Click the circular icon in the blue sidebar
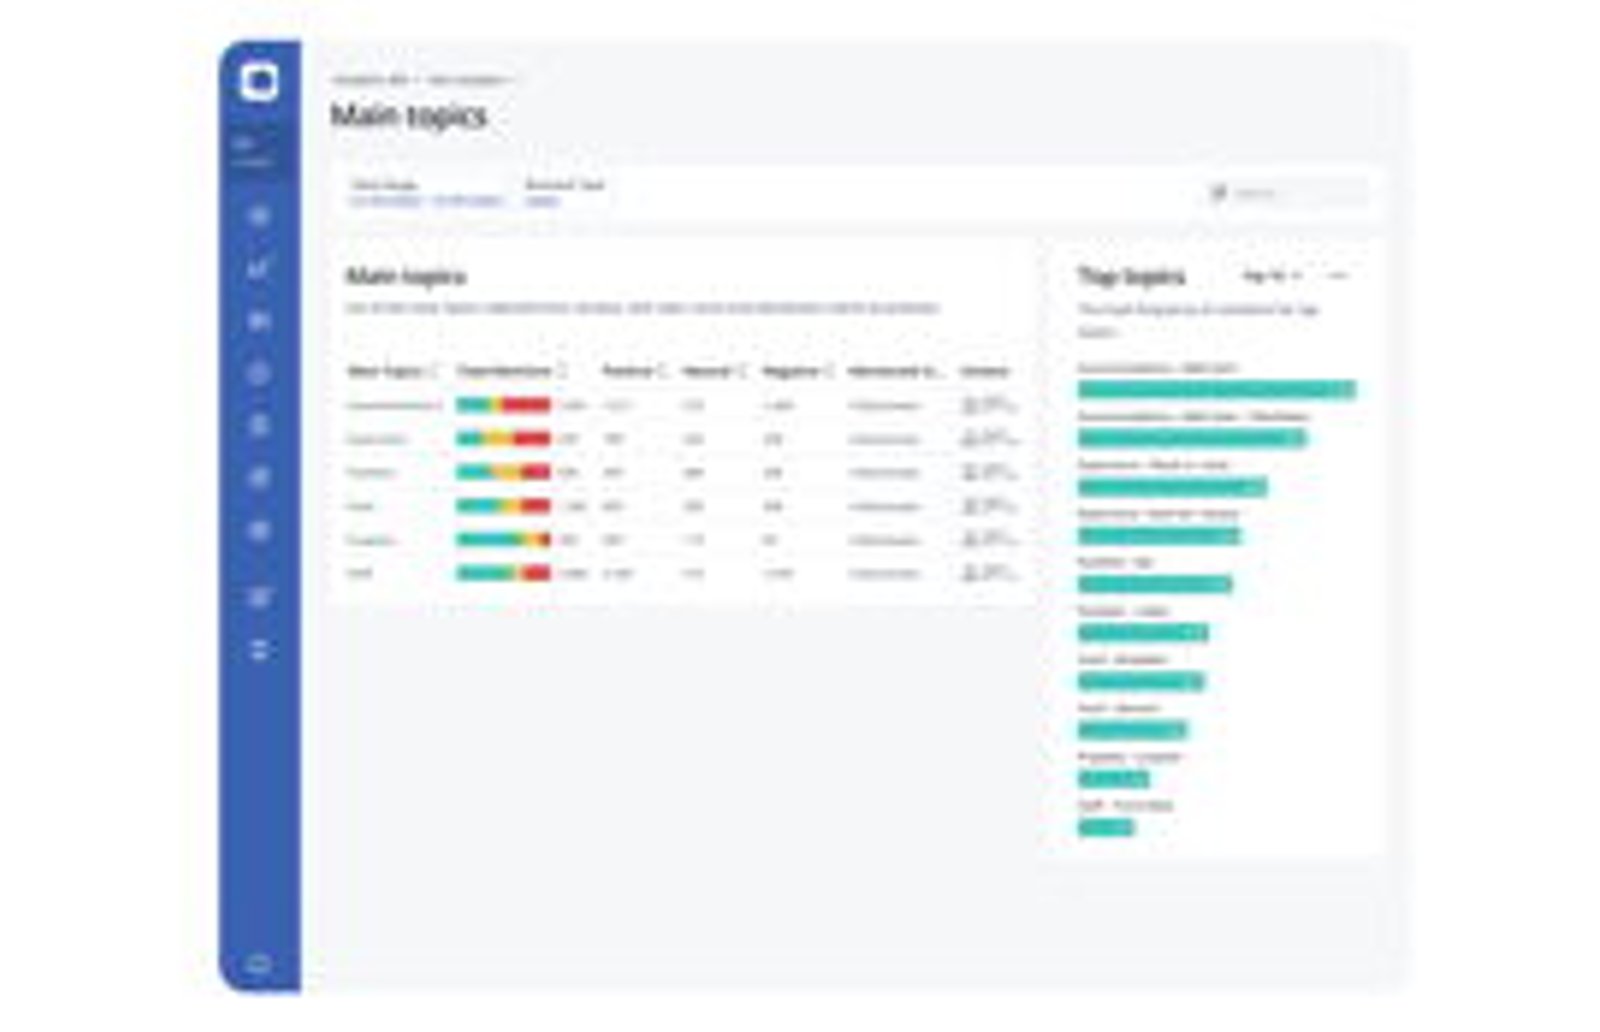This screenshot has width=1600, height=1032. (259, 373)
